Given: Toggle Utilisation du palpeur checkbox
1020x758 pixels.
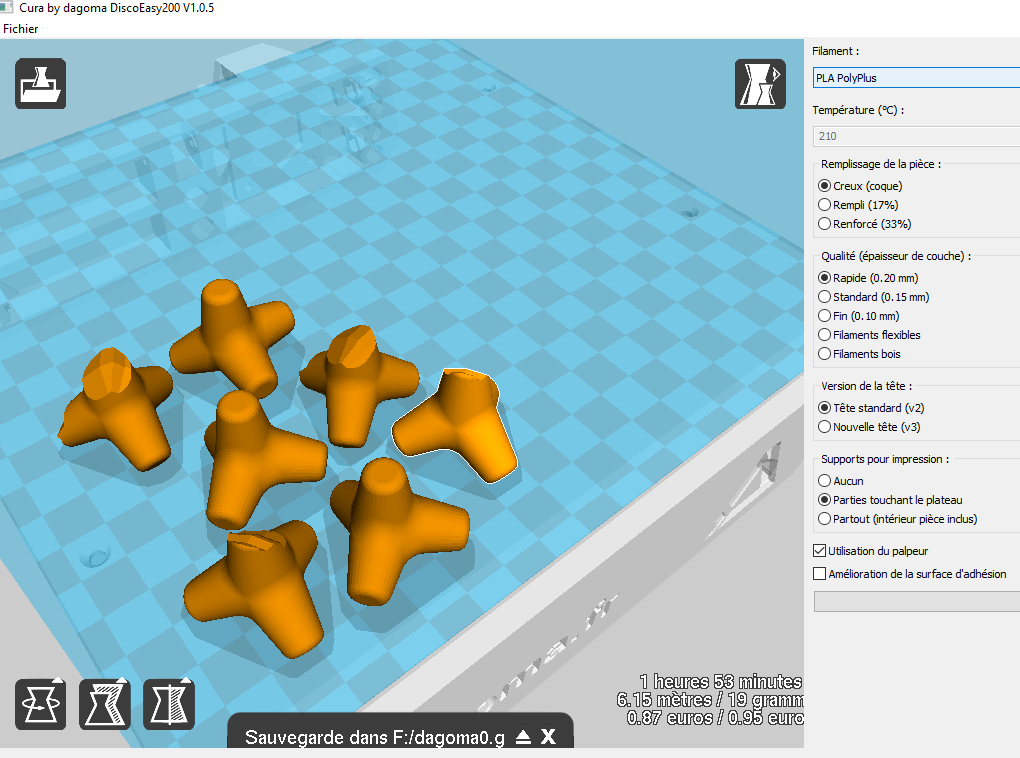Looking at the screenshot, I should tap(870, 551).
